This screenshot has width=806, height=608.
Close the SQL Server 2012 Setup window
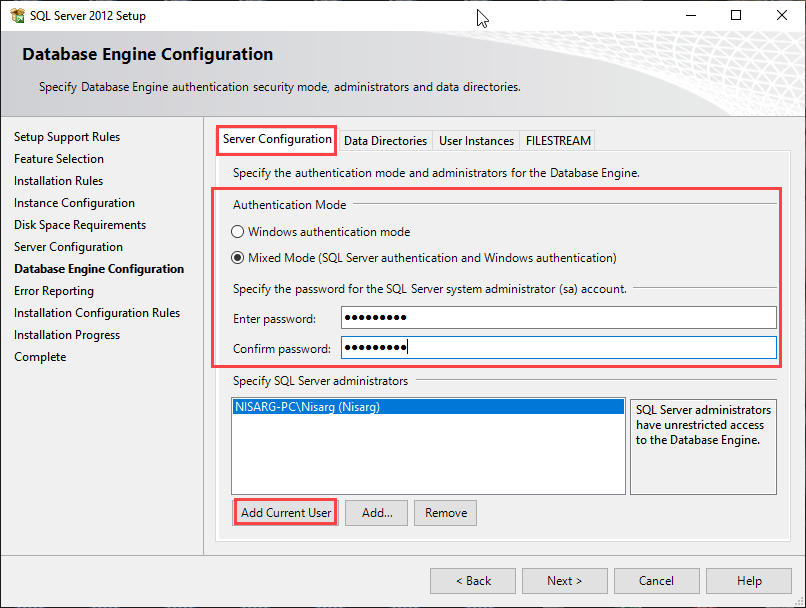click(x=782, y=15)
